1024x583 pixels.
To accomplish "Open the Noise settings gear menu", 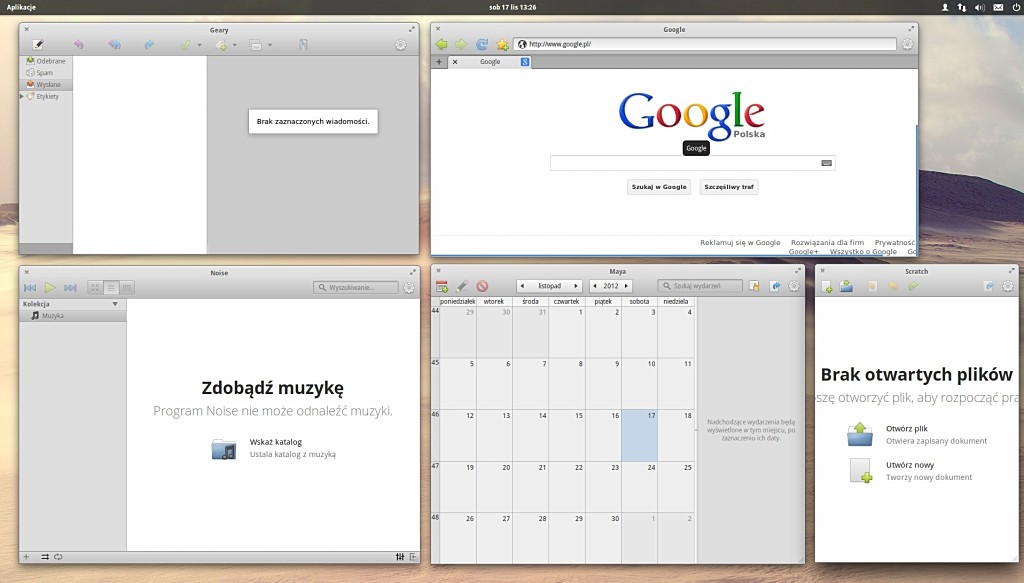I will coord(409,287).
